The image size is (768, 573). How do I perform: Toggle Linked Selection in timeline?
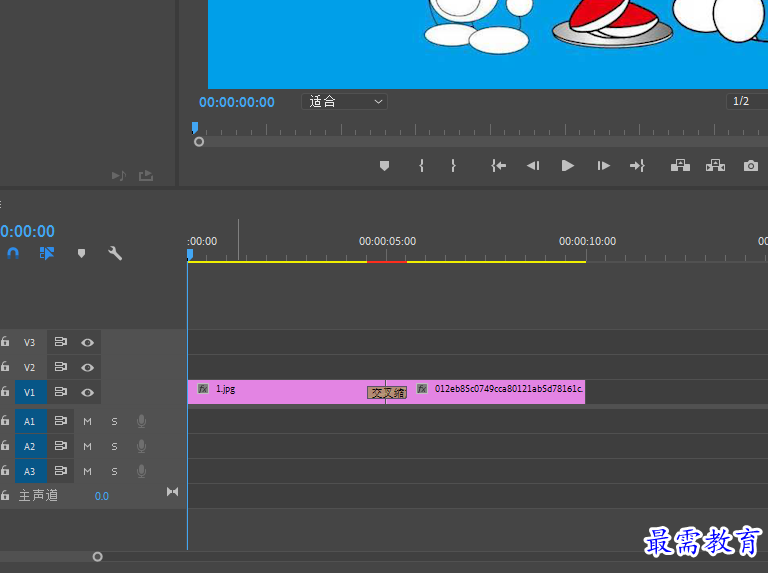(x=47, y=253)
